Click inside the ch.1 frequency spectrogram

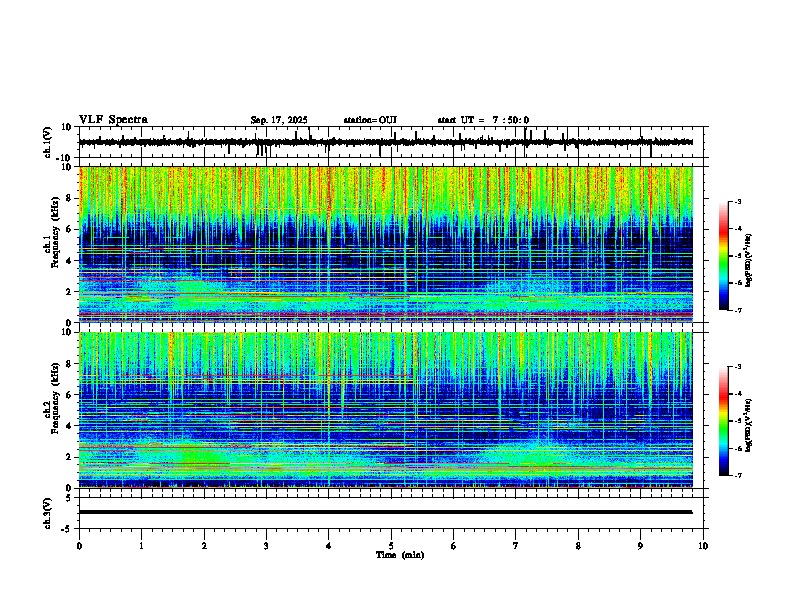[386, 244]
